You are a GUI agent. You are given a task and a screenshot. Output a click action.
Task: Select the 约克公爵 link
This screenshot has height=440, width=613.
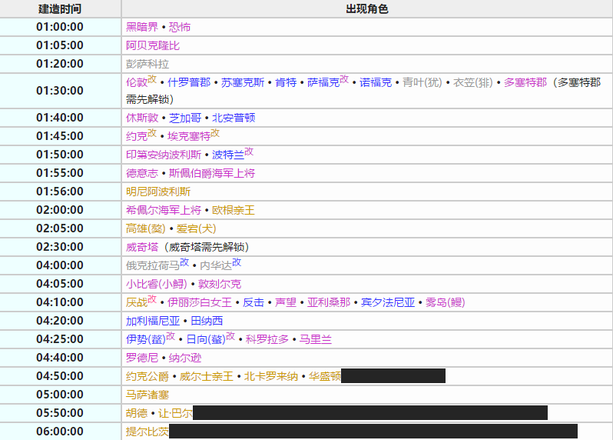click(x=147, y=376)
